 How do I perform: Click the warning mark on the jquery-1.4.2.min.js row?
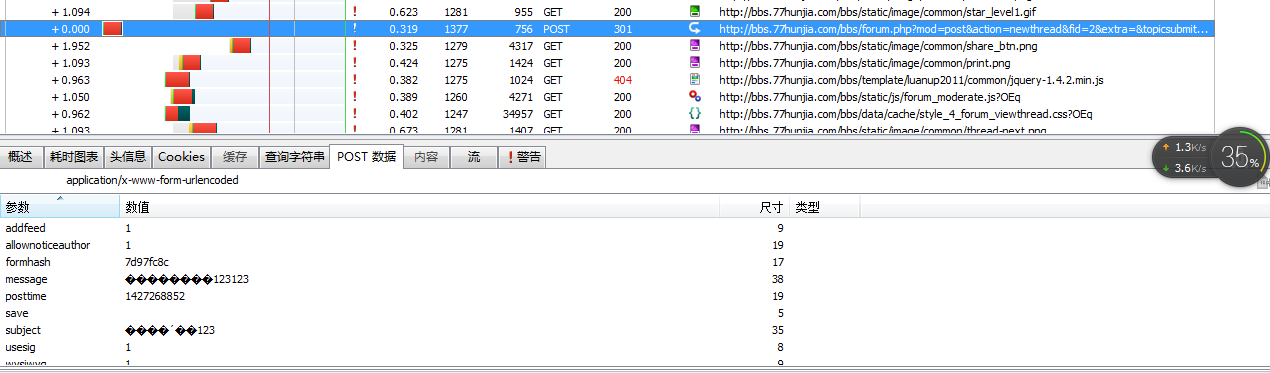click(x=354, y=80)
